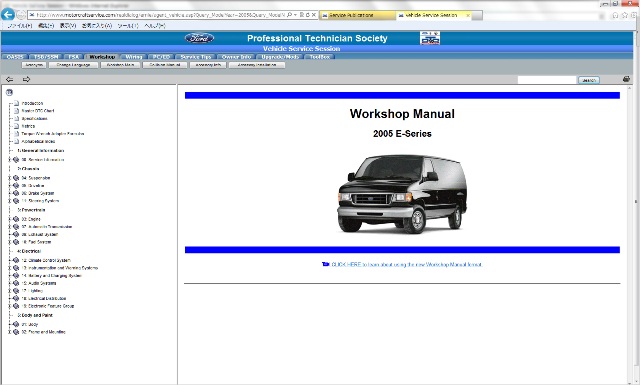Image resolution: width=640 pixels, height=385 pixels.
Task: Select the Workshop tab
Action: pyautogui.click(x=102, y=57)
